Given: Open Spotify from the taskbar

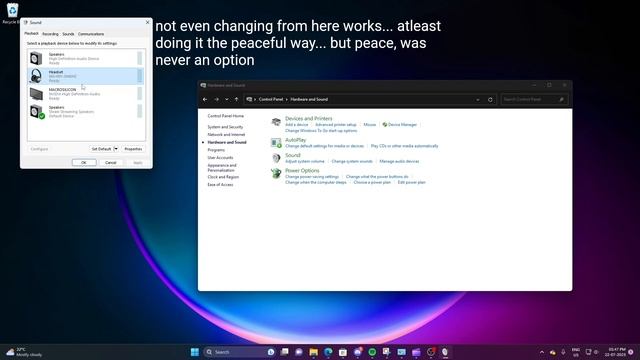Looking at the screenshot, I should click(372, 352).
